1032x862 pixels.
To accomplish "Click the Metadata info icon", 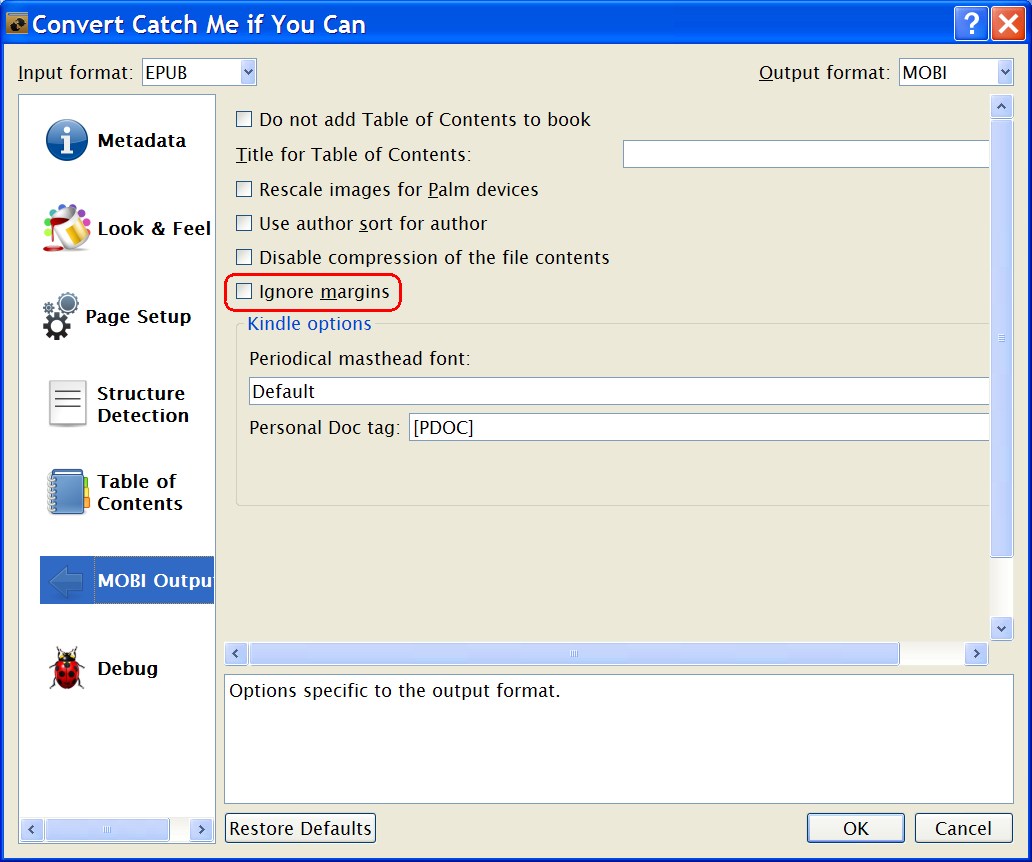I will [66, 140].
